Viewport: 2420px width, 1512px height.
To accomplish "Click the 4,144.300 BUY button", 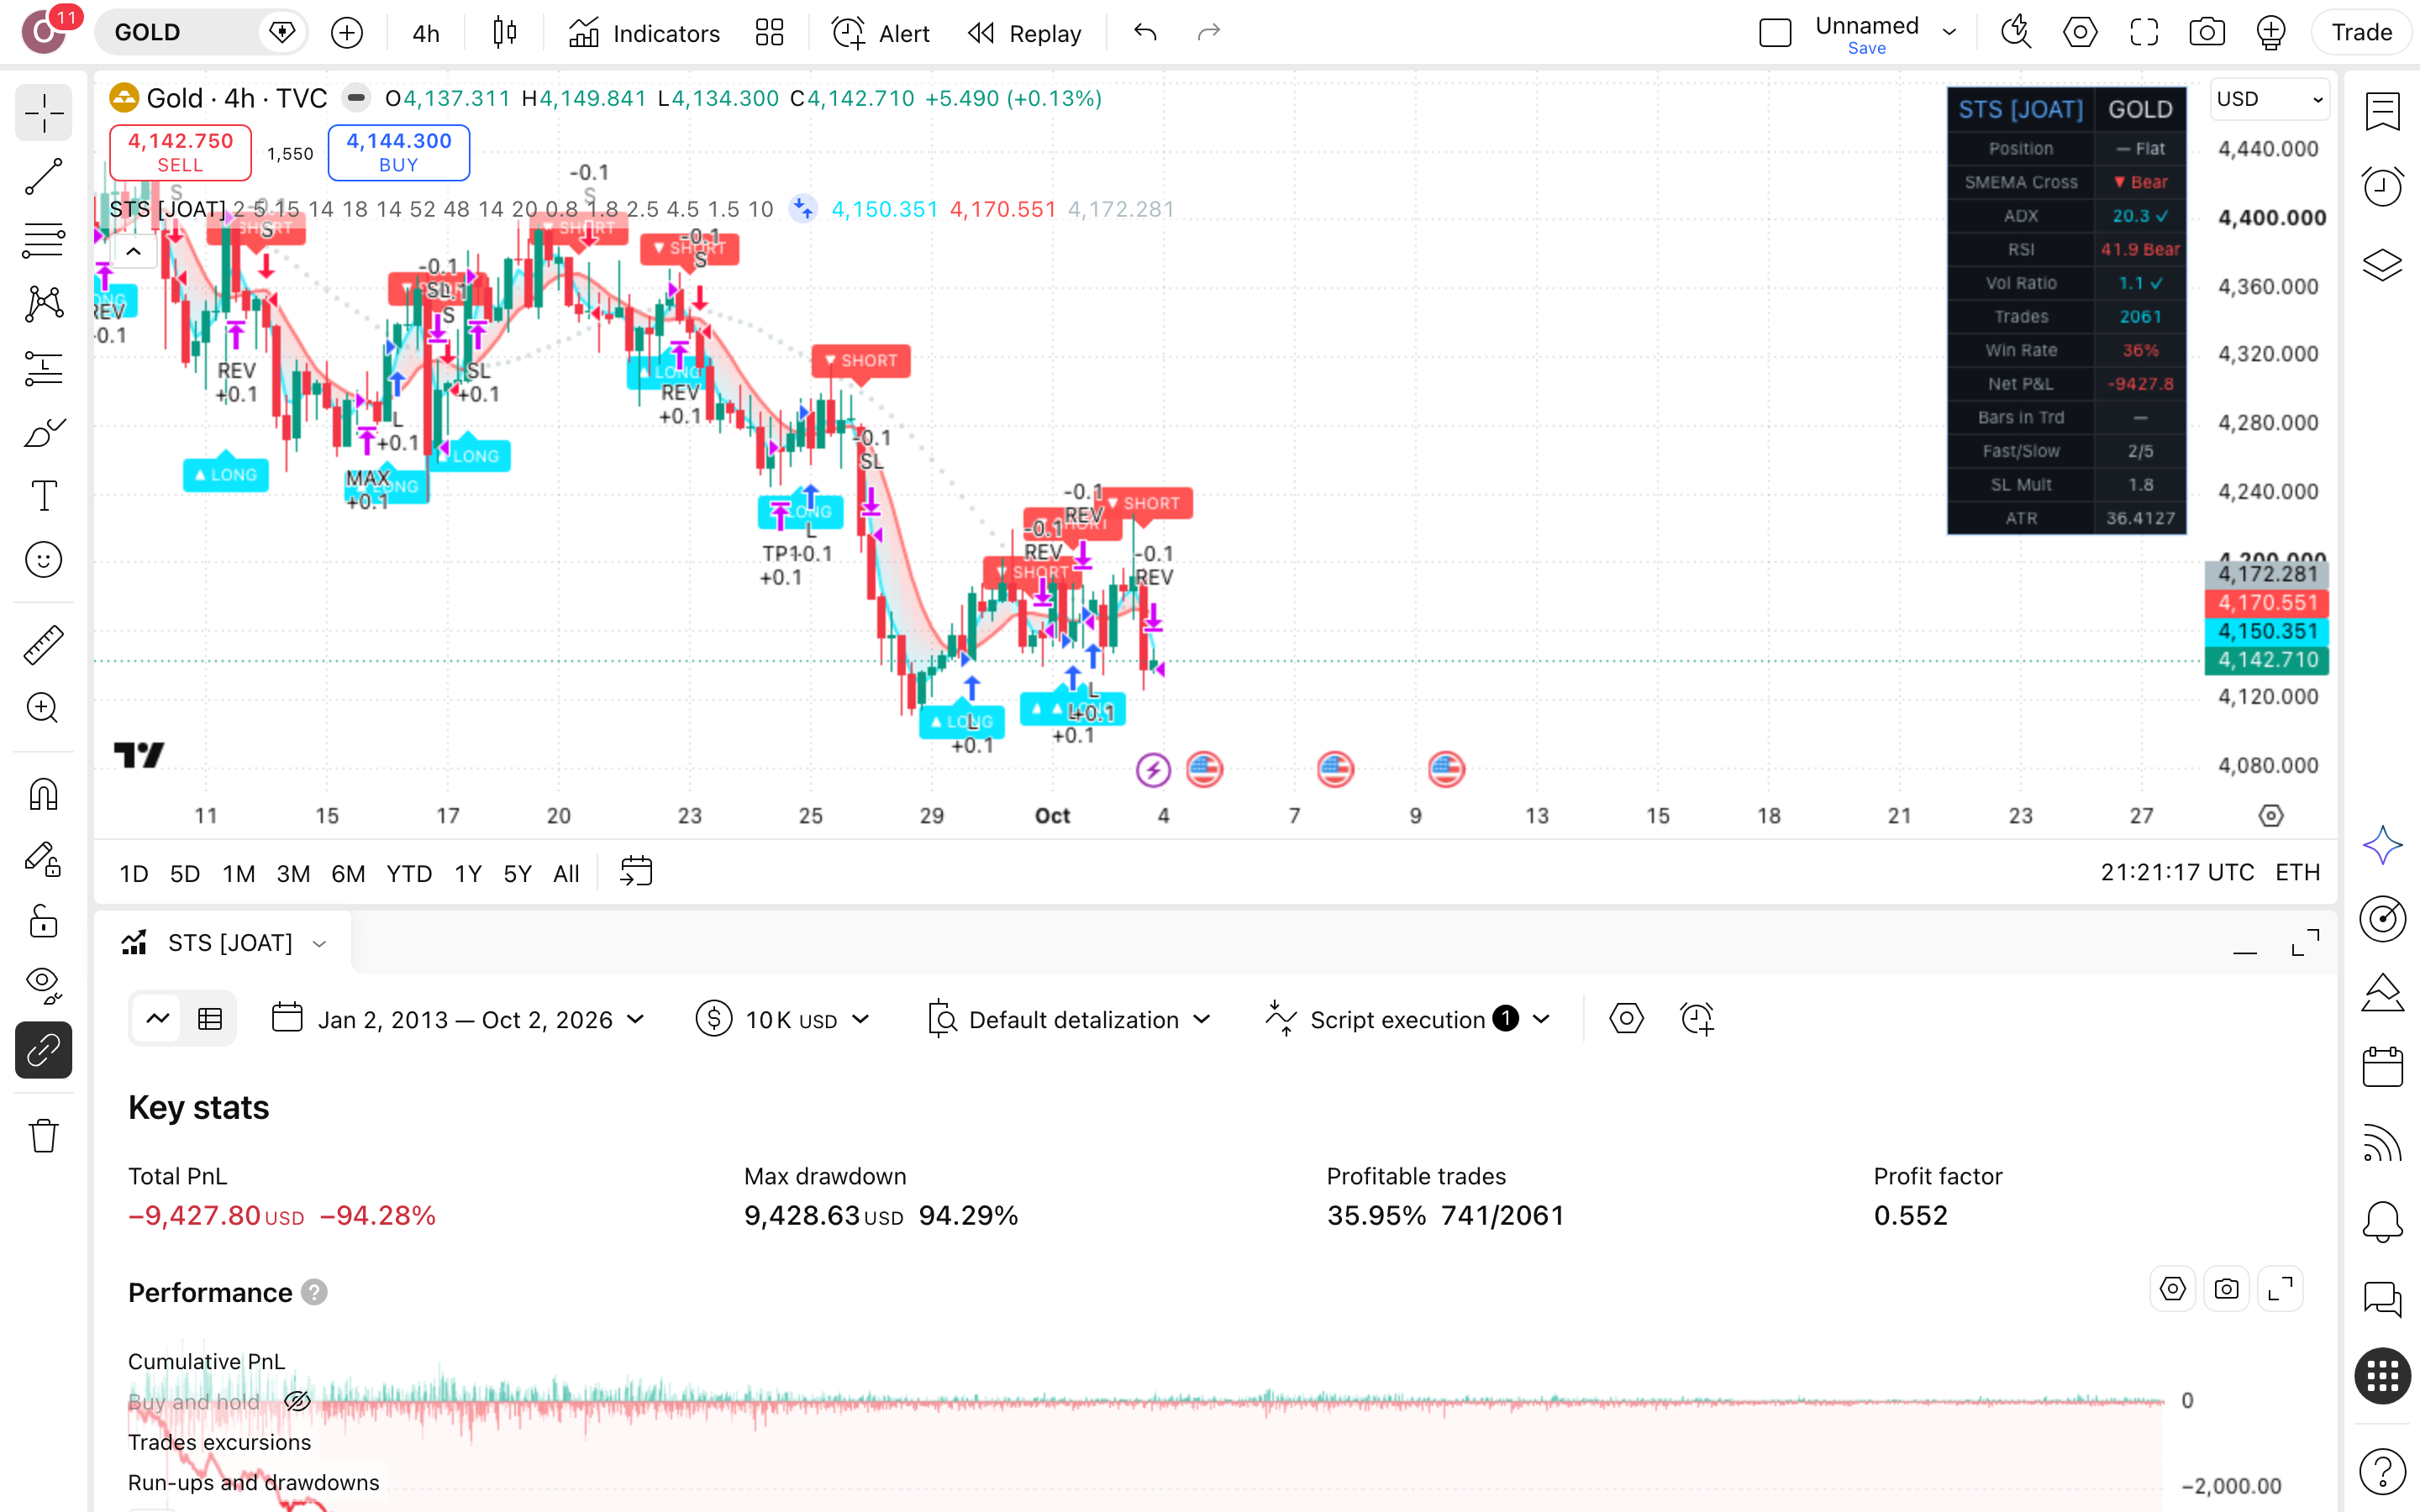I will tap(398, 152).
